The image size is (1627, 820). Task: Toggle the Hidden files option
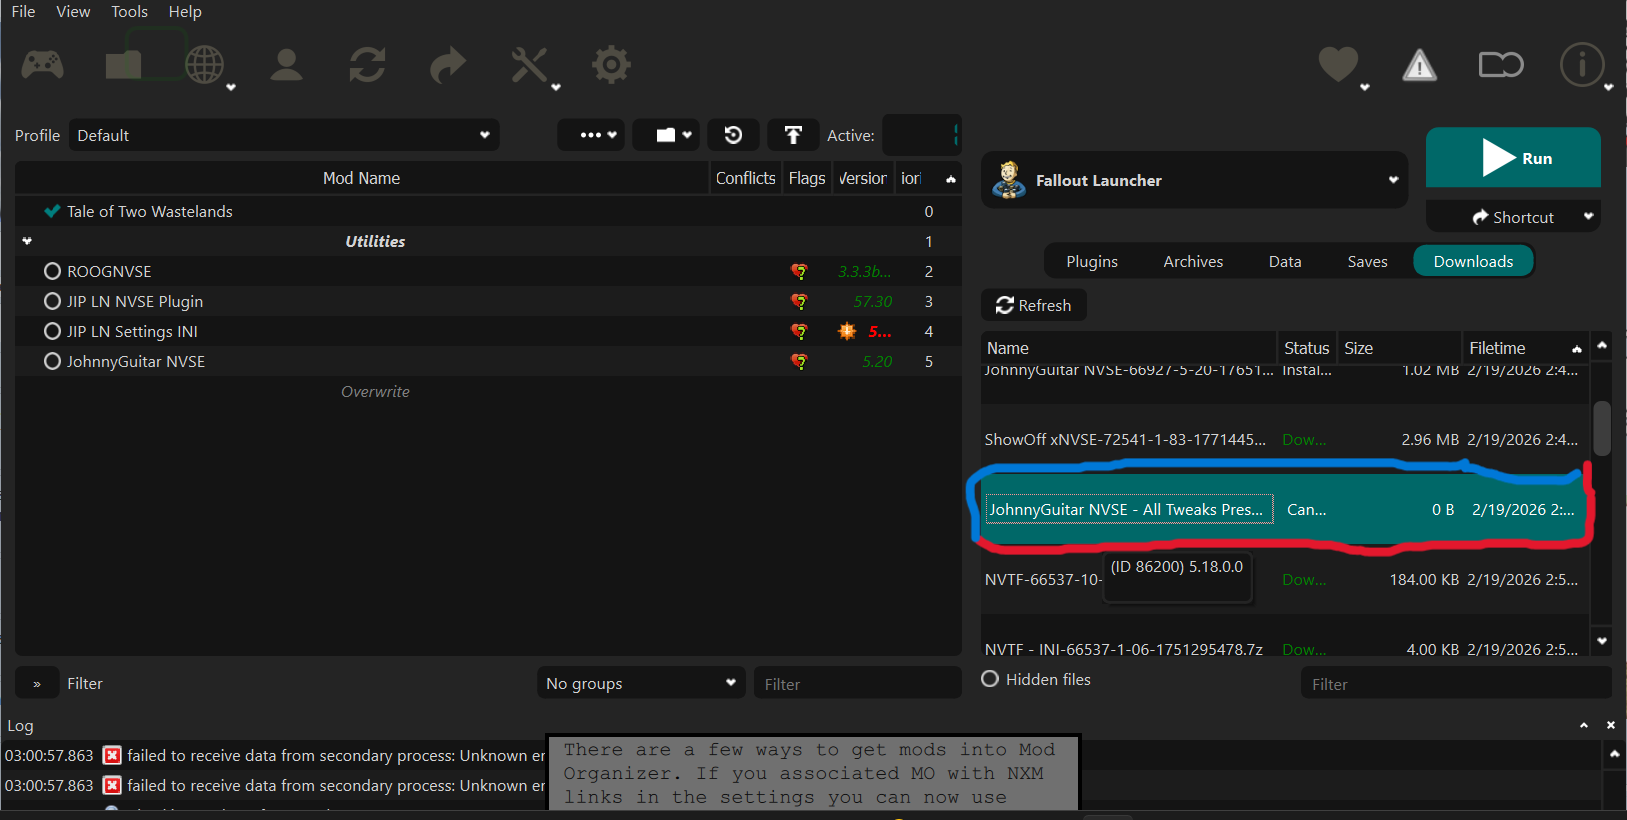coord(990,679)
